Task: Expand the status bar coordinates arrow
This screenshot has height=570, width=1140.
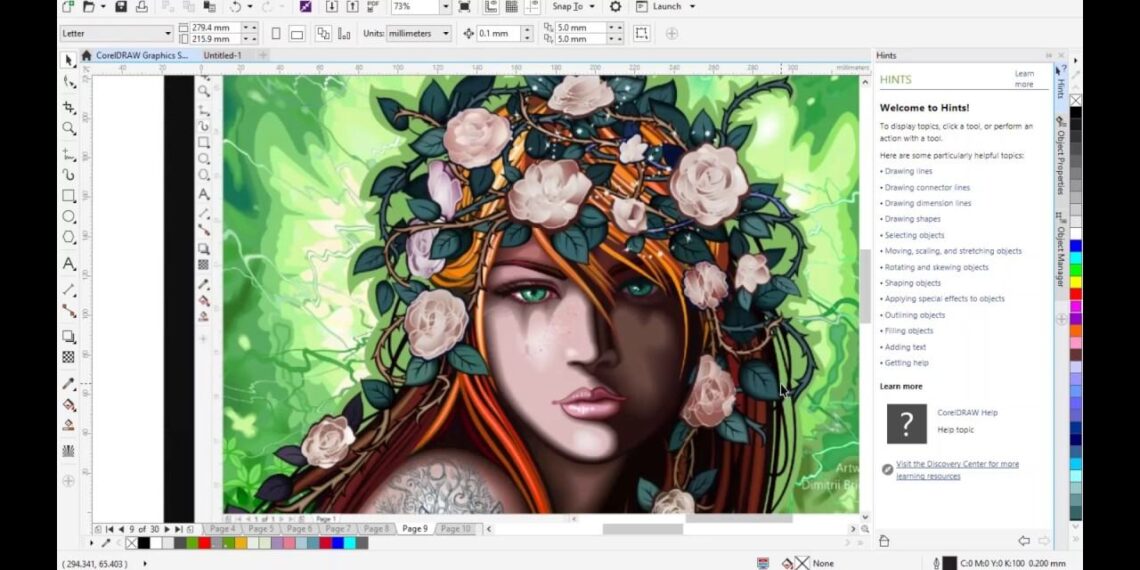Action: (x=145, y=563)
